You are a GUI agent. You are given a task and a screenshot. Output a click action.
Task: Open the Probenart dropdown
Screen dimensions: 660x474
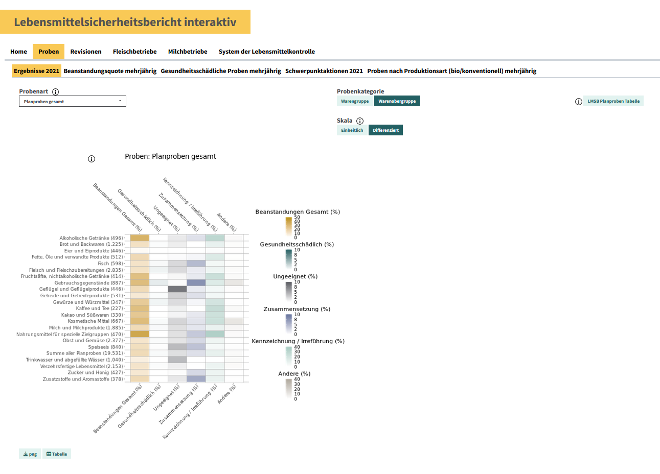pyautogui.click(x=72, y=101)
